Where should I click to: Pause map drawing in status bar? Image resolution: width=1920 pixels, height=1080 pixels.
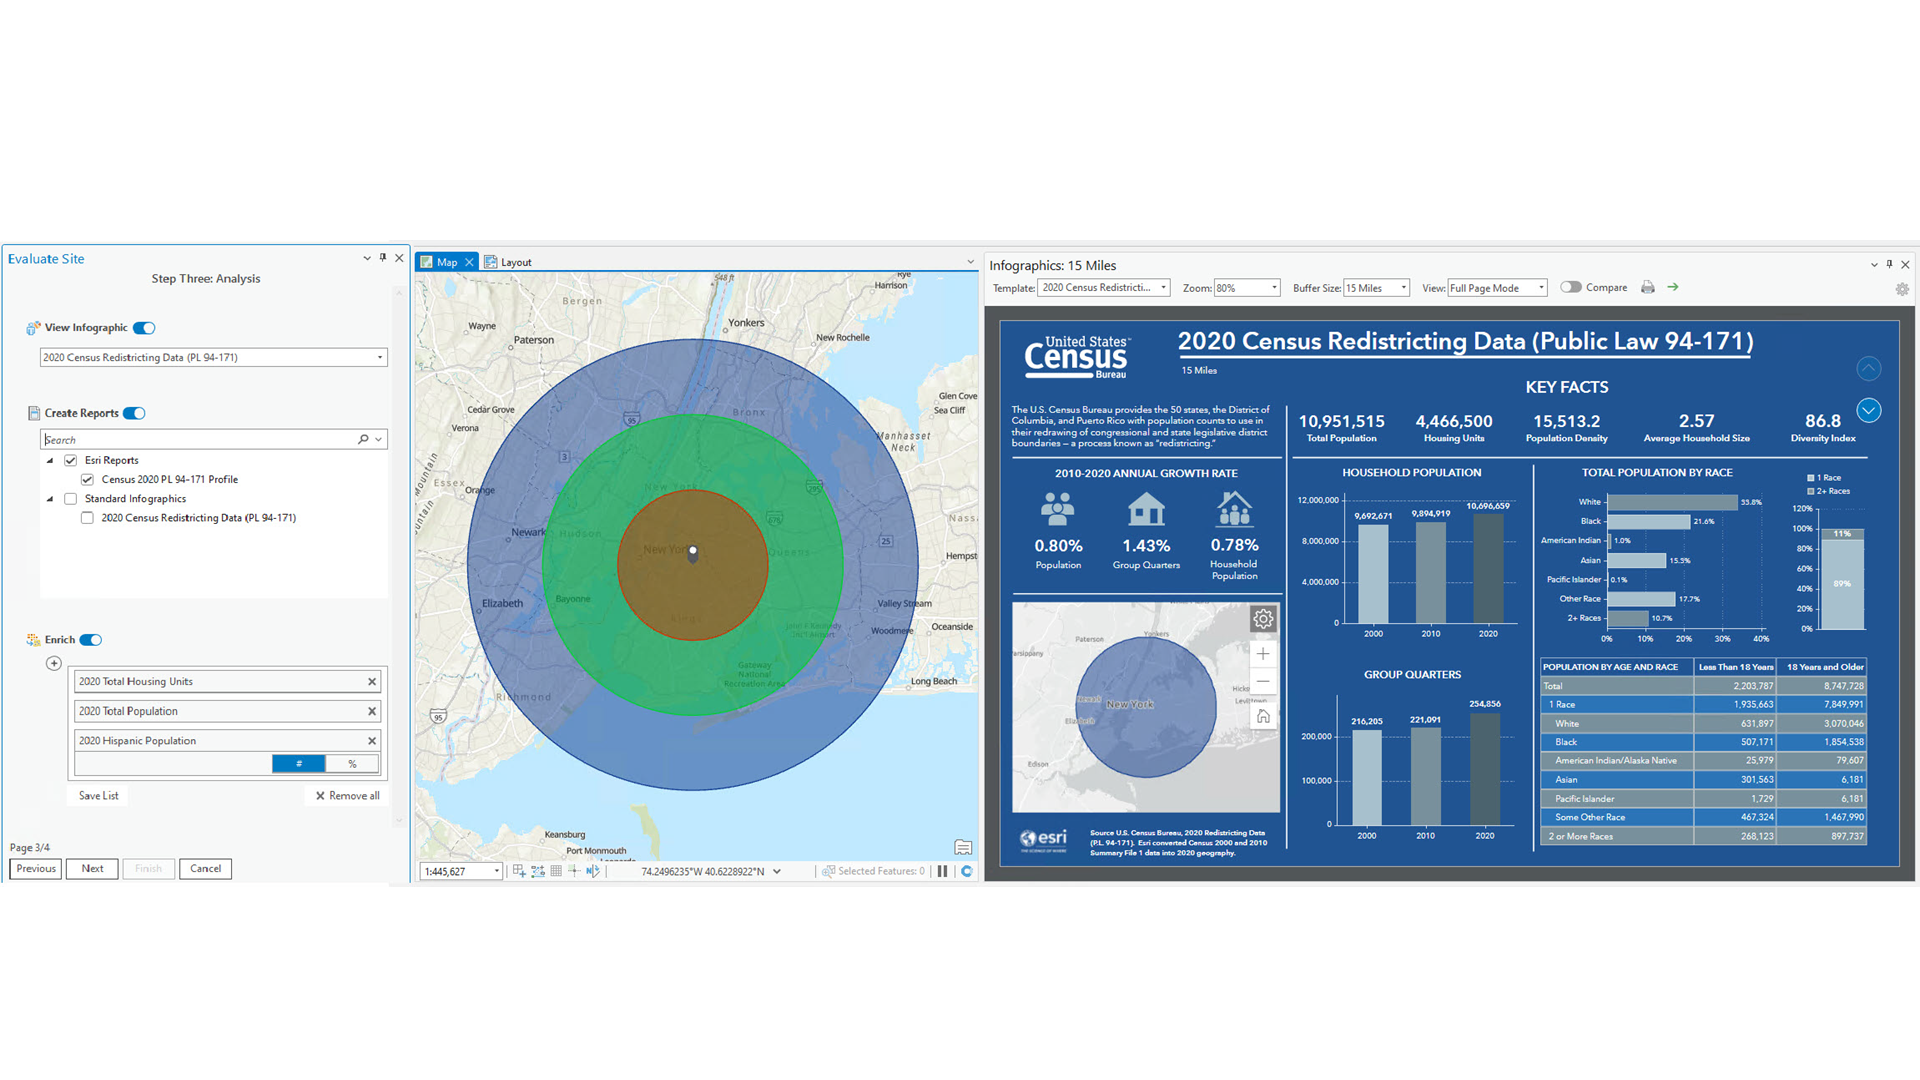pos(942,871)
